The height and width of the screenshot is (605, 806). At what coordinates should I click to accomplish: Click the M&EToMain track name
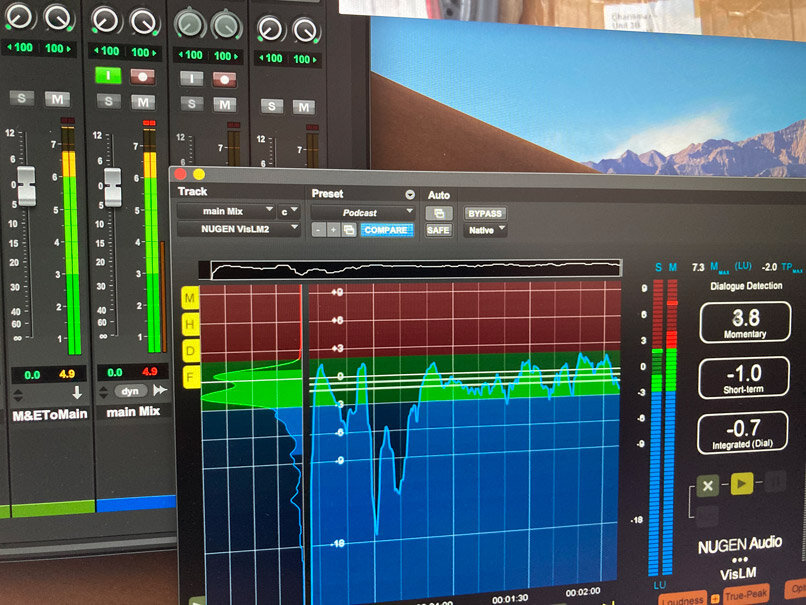point(49,415)
